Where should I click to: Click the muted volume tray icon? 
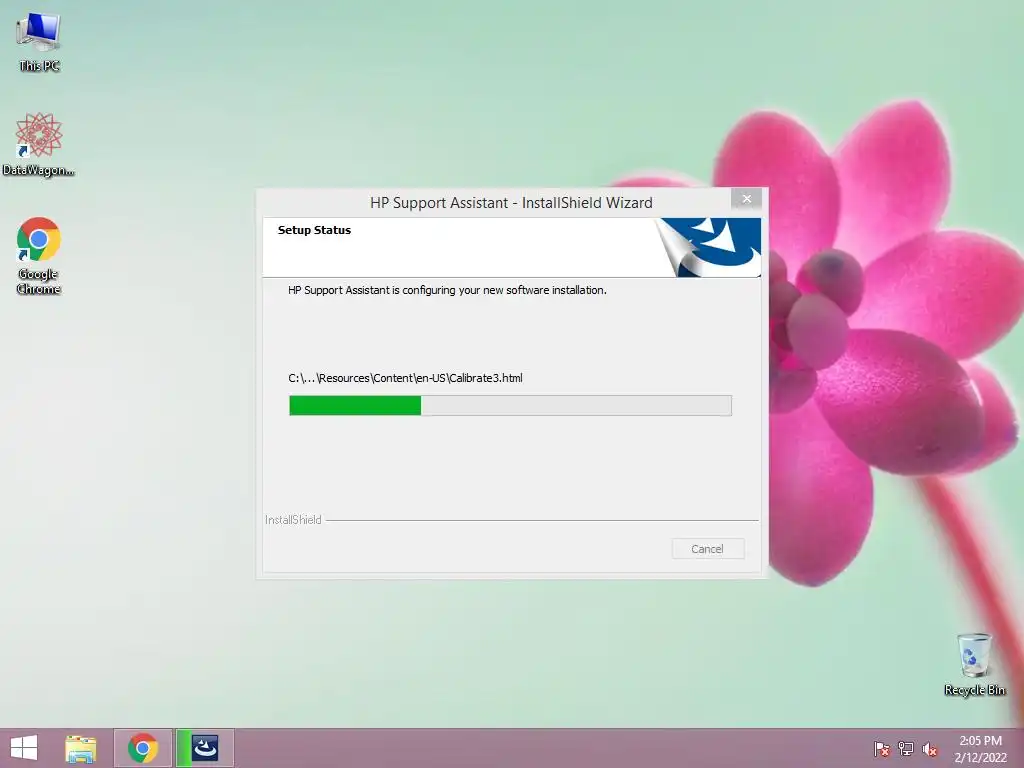click(x=930, y=748)
